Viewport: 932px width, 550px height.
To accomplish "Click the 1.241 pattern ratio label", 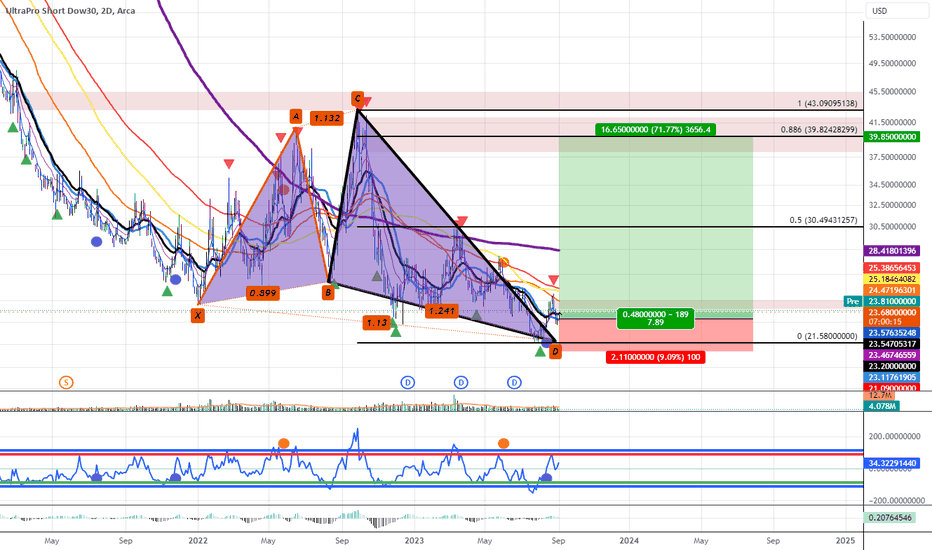I will [442, 310].
